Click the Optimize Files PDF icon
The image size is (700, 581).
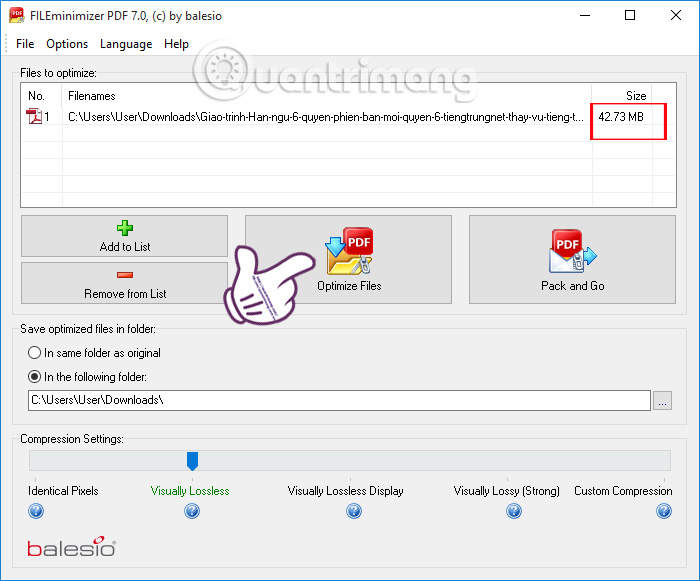(349, 251)
